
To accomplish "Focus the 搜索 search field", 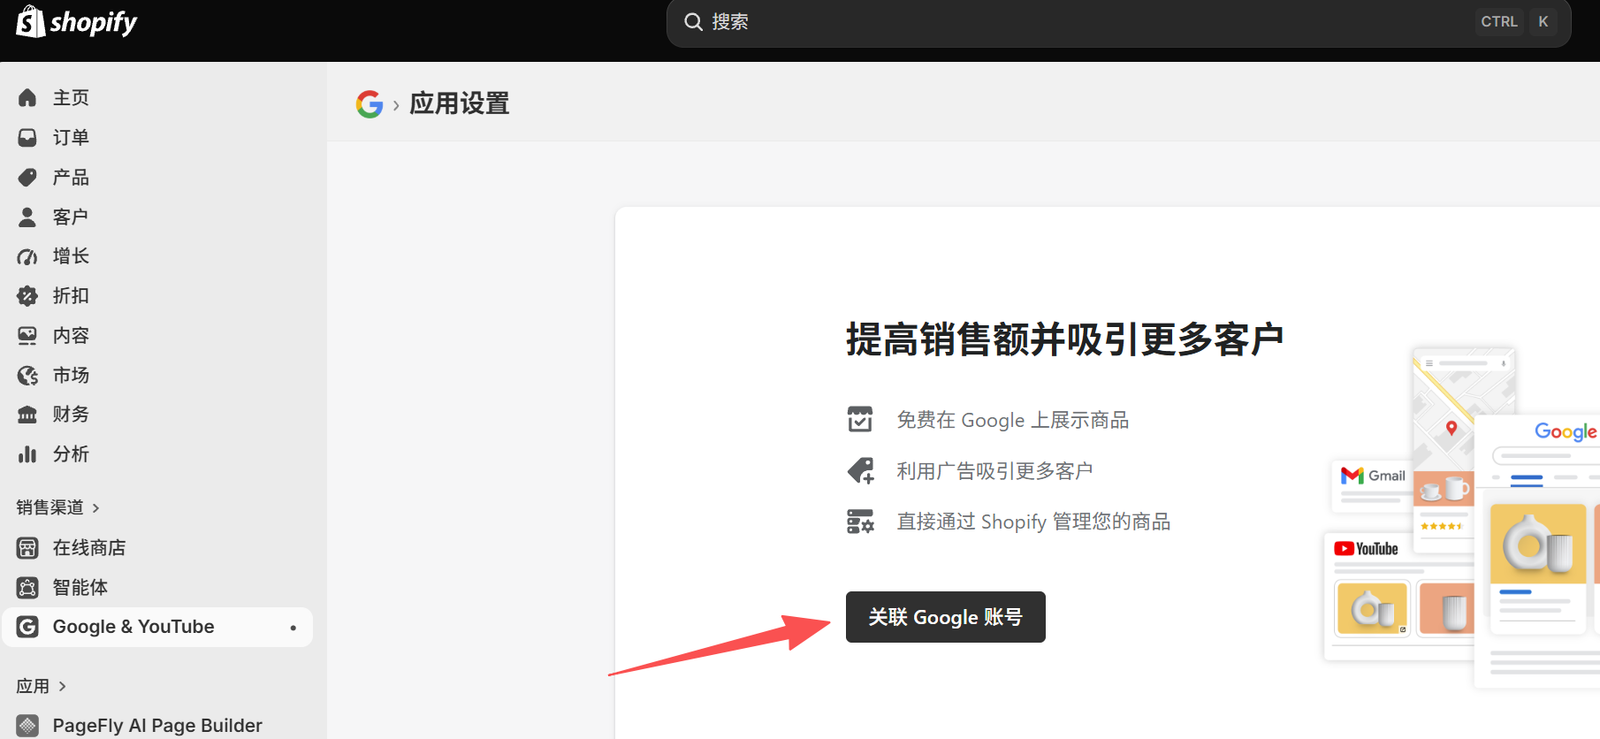I will 1118,22.
